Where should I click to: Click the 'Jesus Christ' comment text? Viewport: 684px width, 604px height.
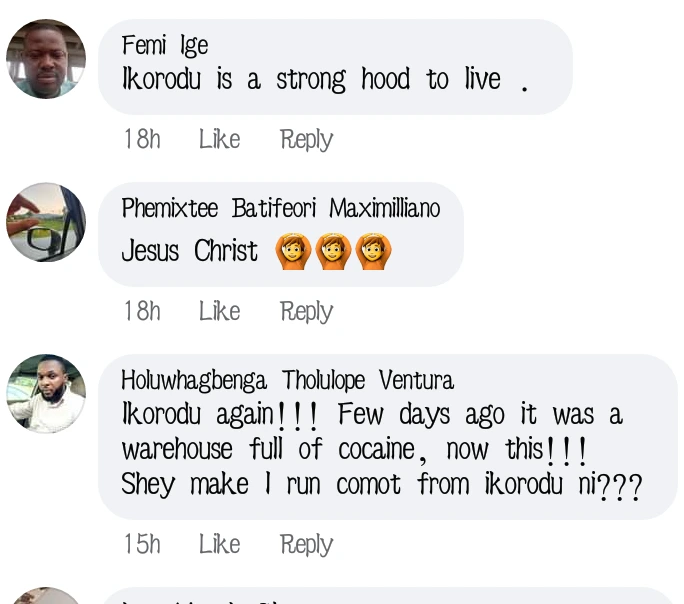(190, 250)
